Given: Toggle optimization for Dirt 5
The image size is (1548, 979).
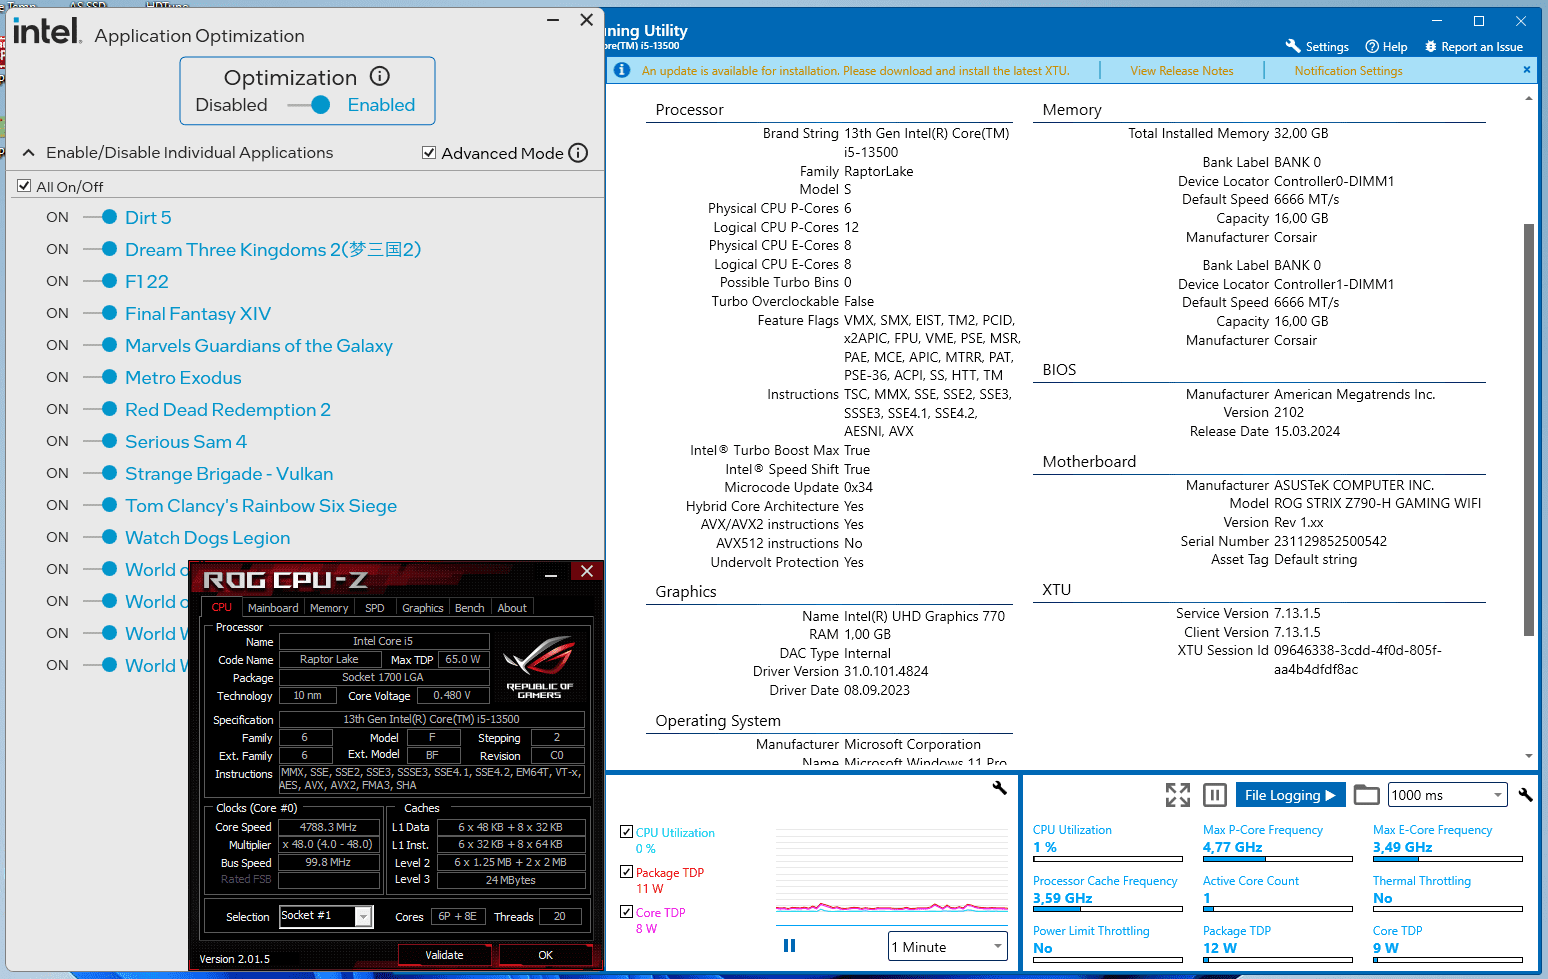Looking at the screenshot, I should pos(100,217).
